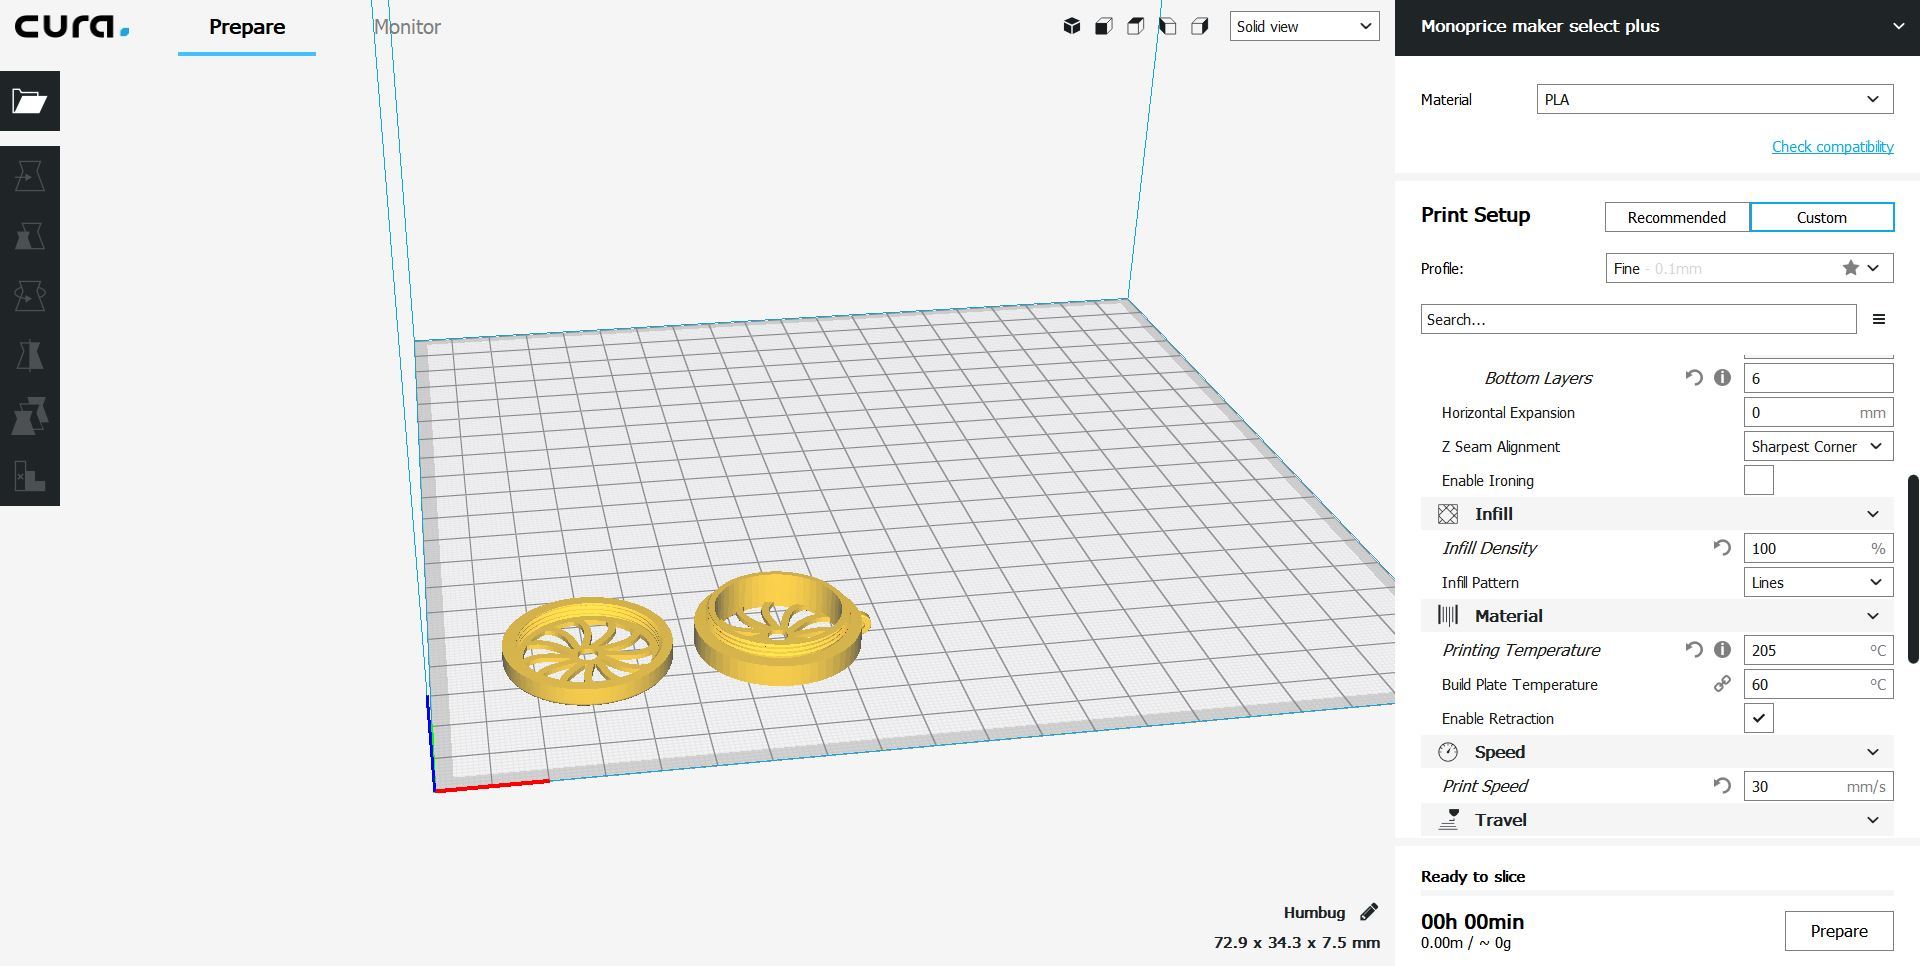Revert Bottom Layers to default value
Viewport: 1920px width, 966px height.
1693,378
